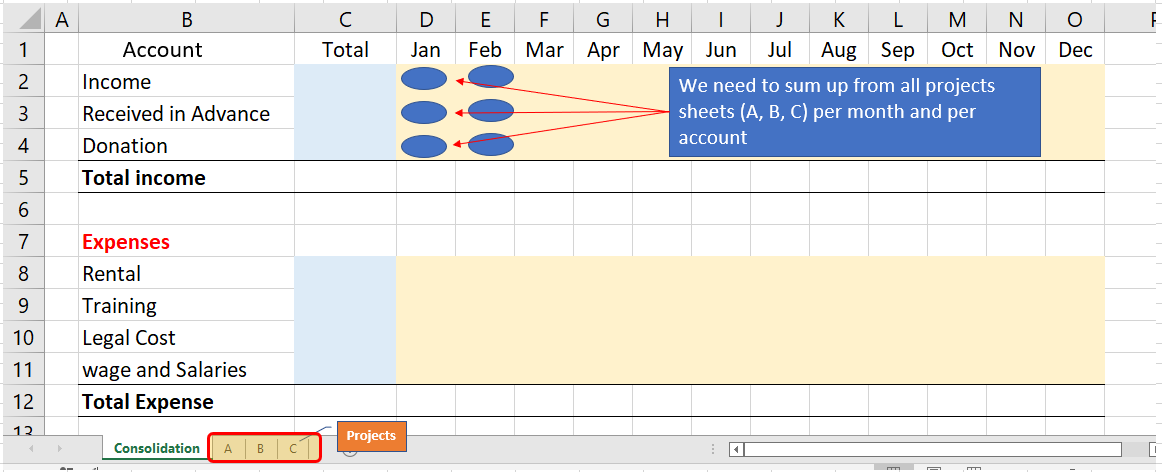Screen dimensions: 1162x472
Task: Click the orange Projects callout label
Action: coord(371,436)
